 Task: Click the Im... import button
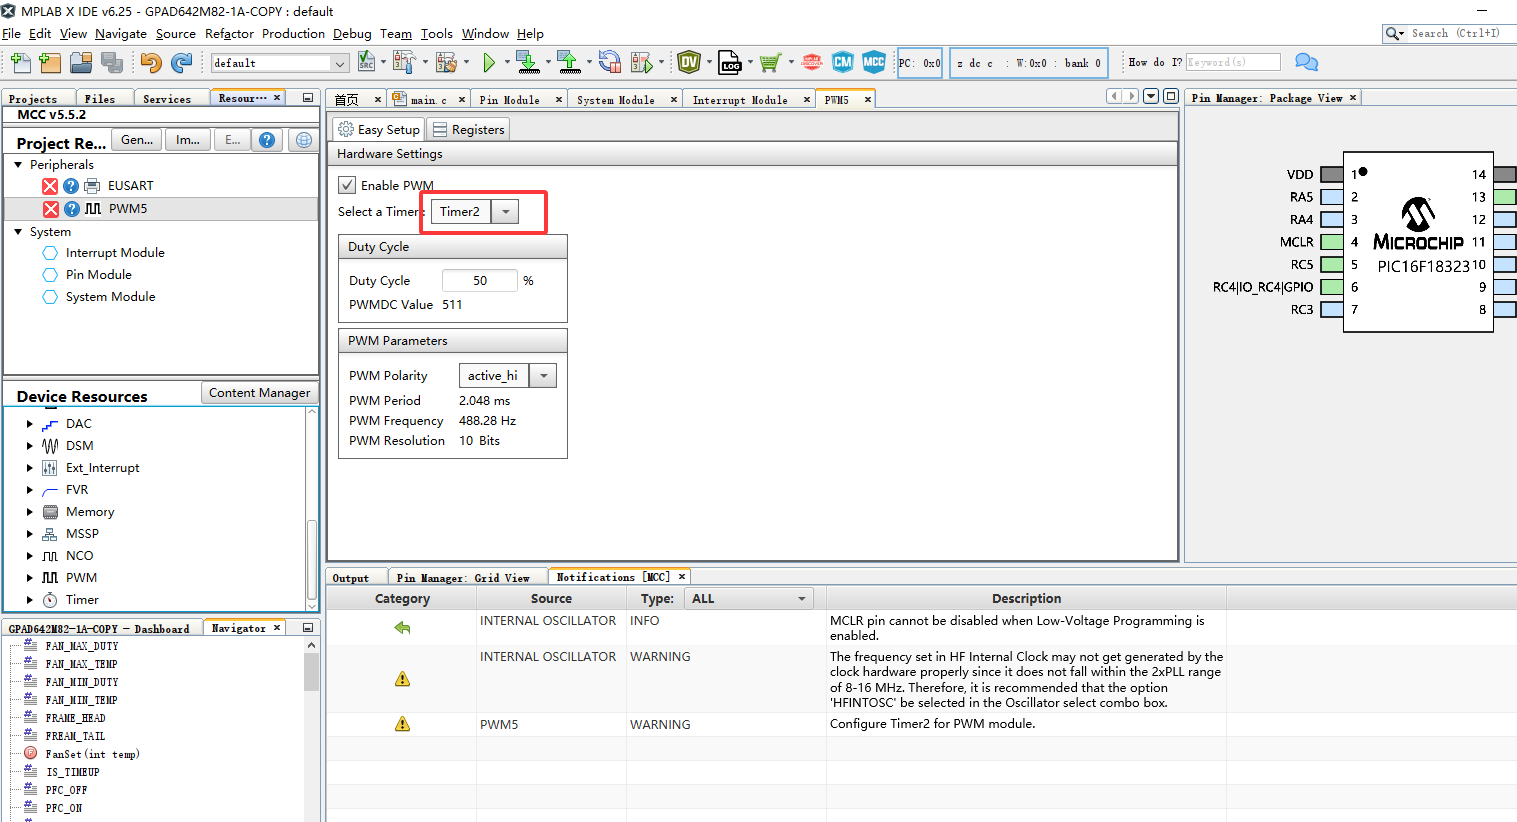(x=188, y=140)
